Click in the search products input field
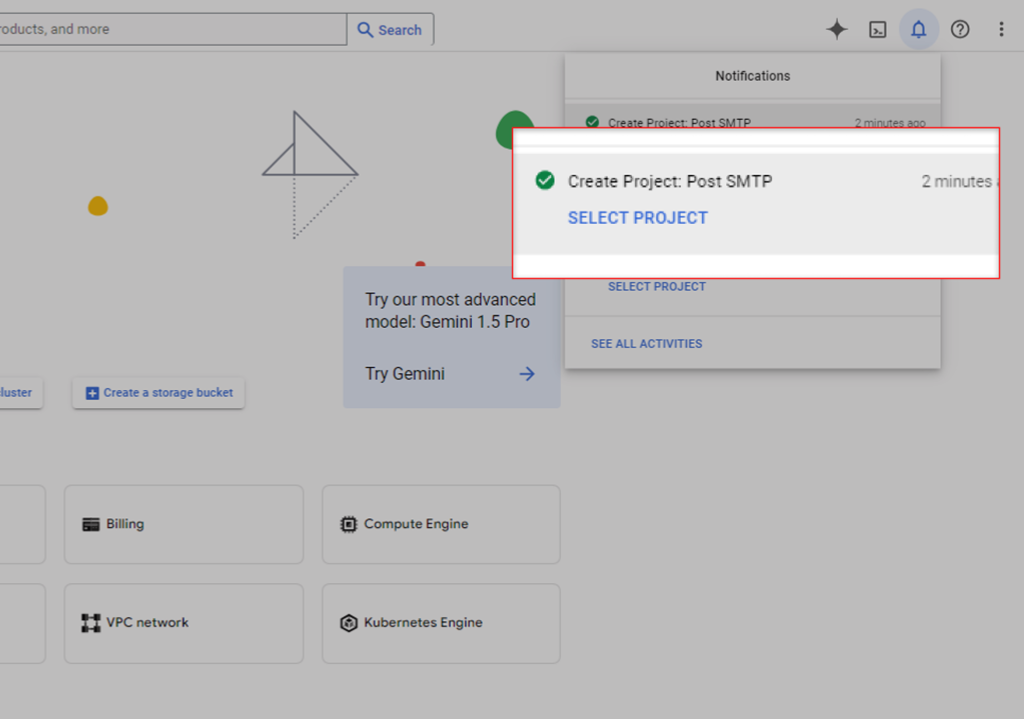The image size is (1024, 719). (170, 29)
